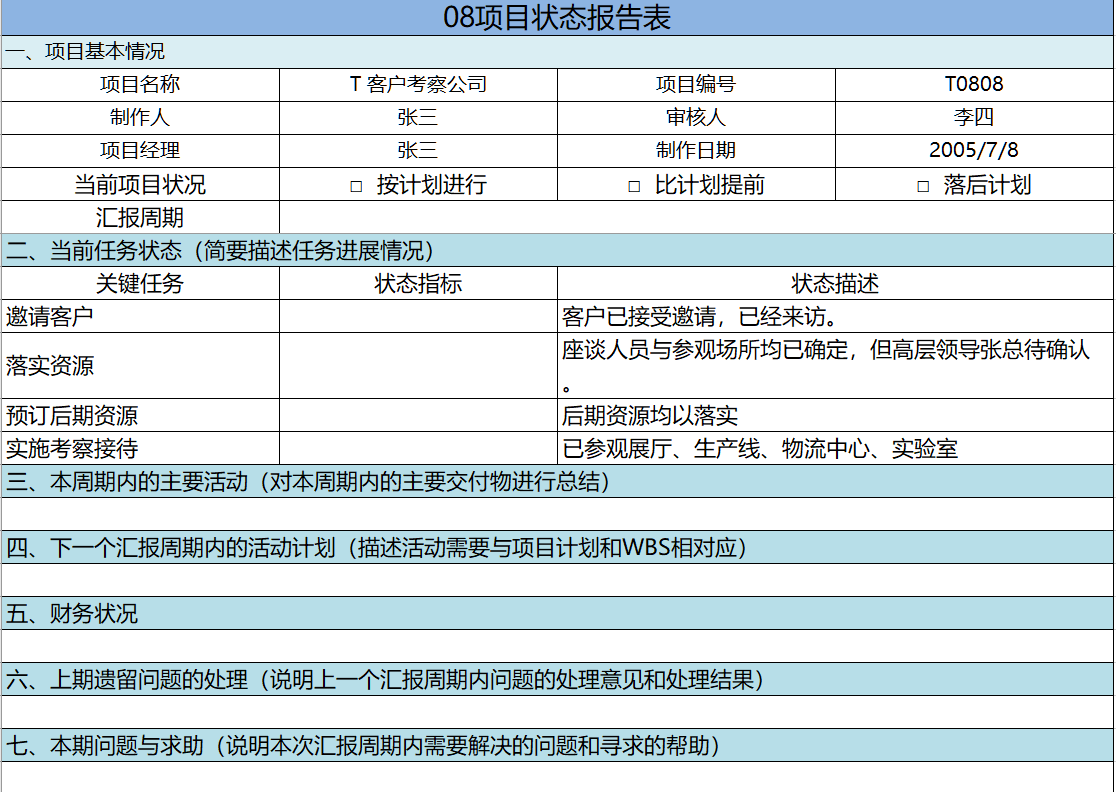Select the 关键任务 column header
1116x792 pixels.
[x=139, y=282]
